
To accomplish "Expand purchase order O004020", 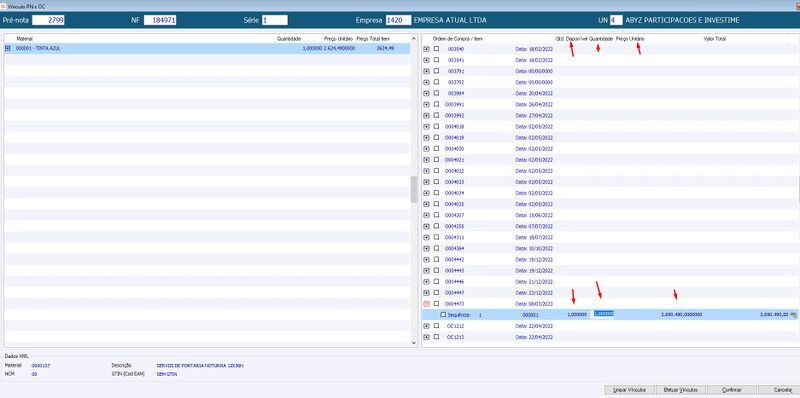I will [427, 148].
